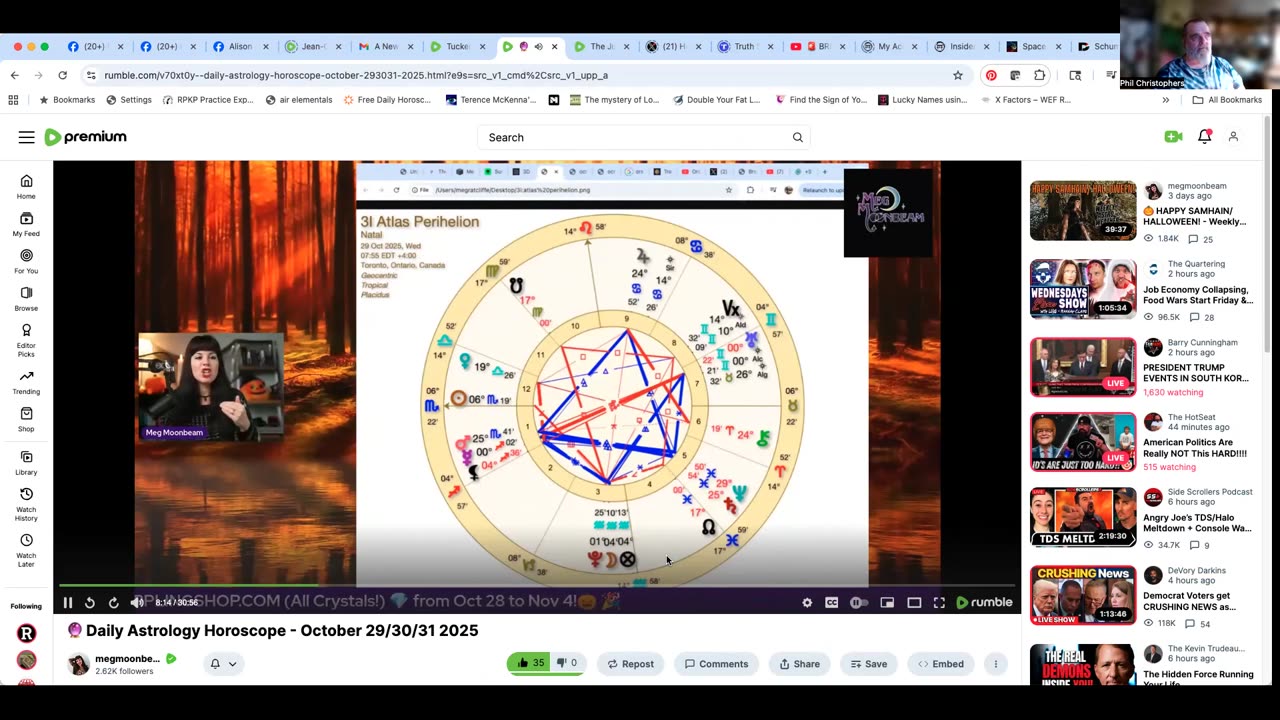
Task: Open Shop in sidebar
Action: [x=26, y=419]
